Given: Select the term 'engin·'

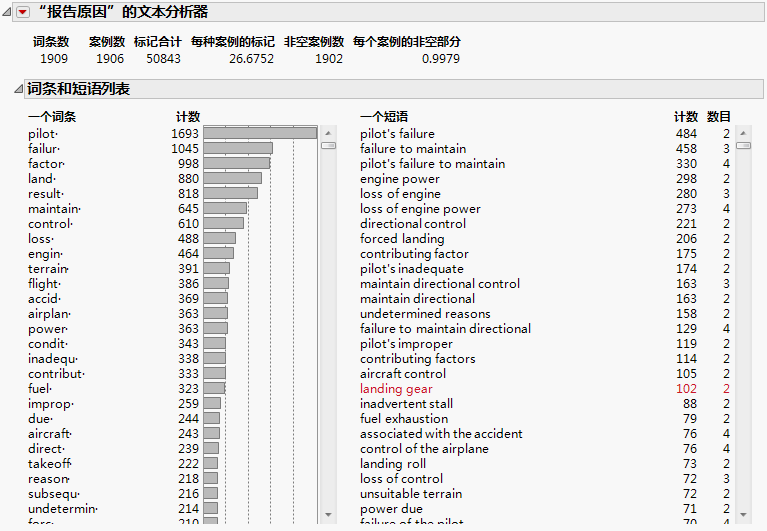Looking at the screenshot, I should click(45, 254).
